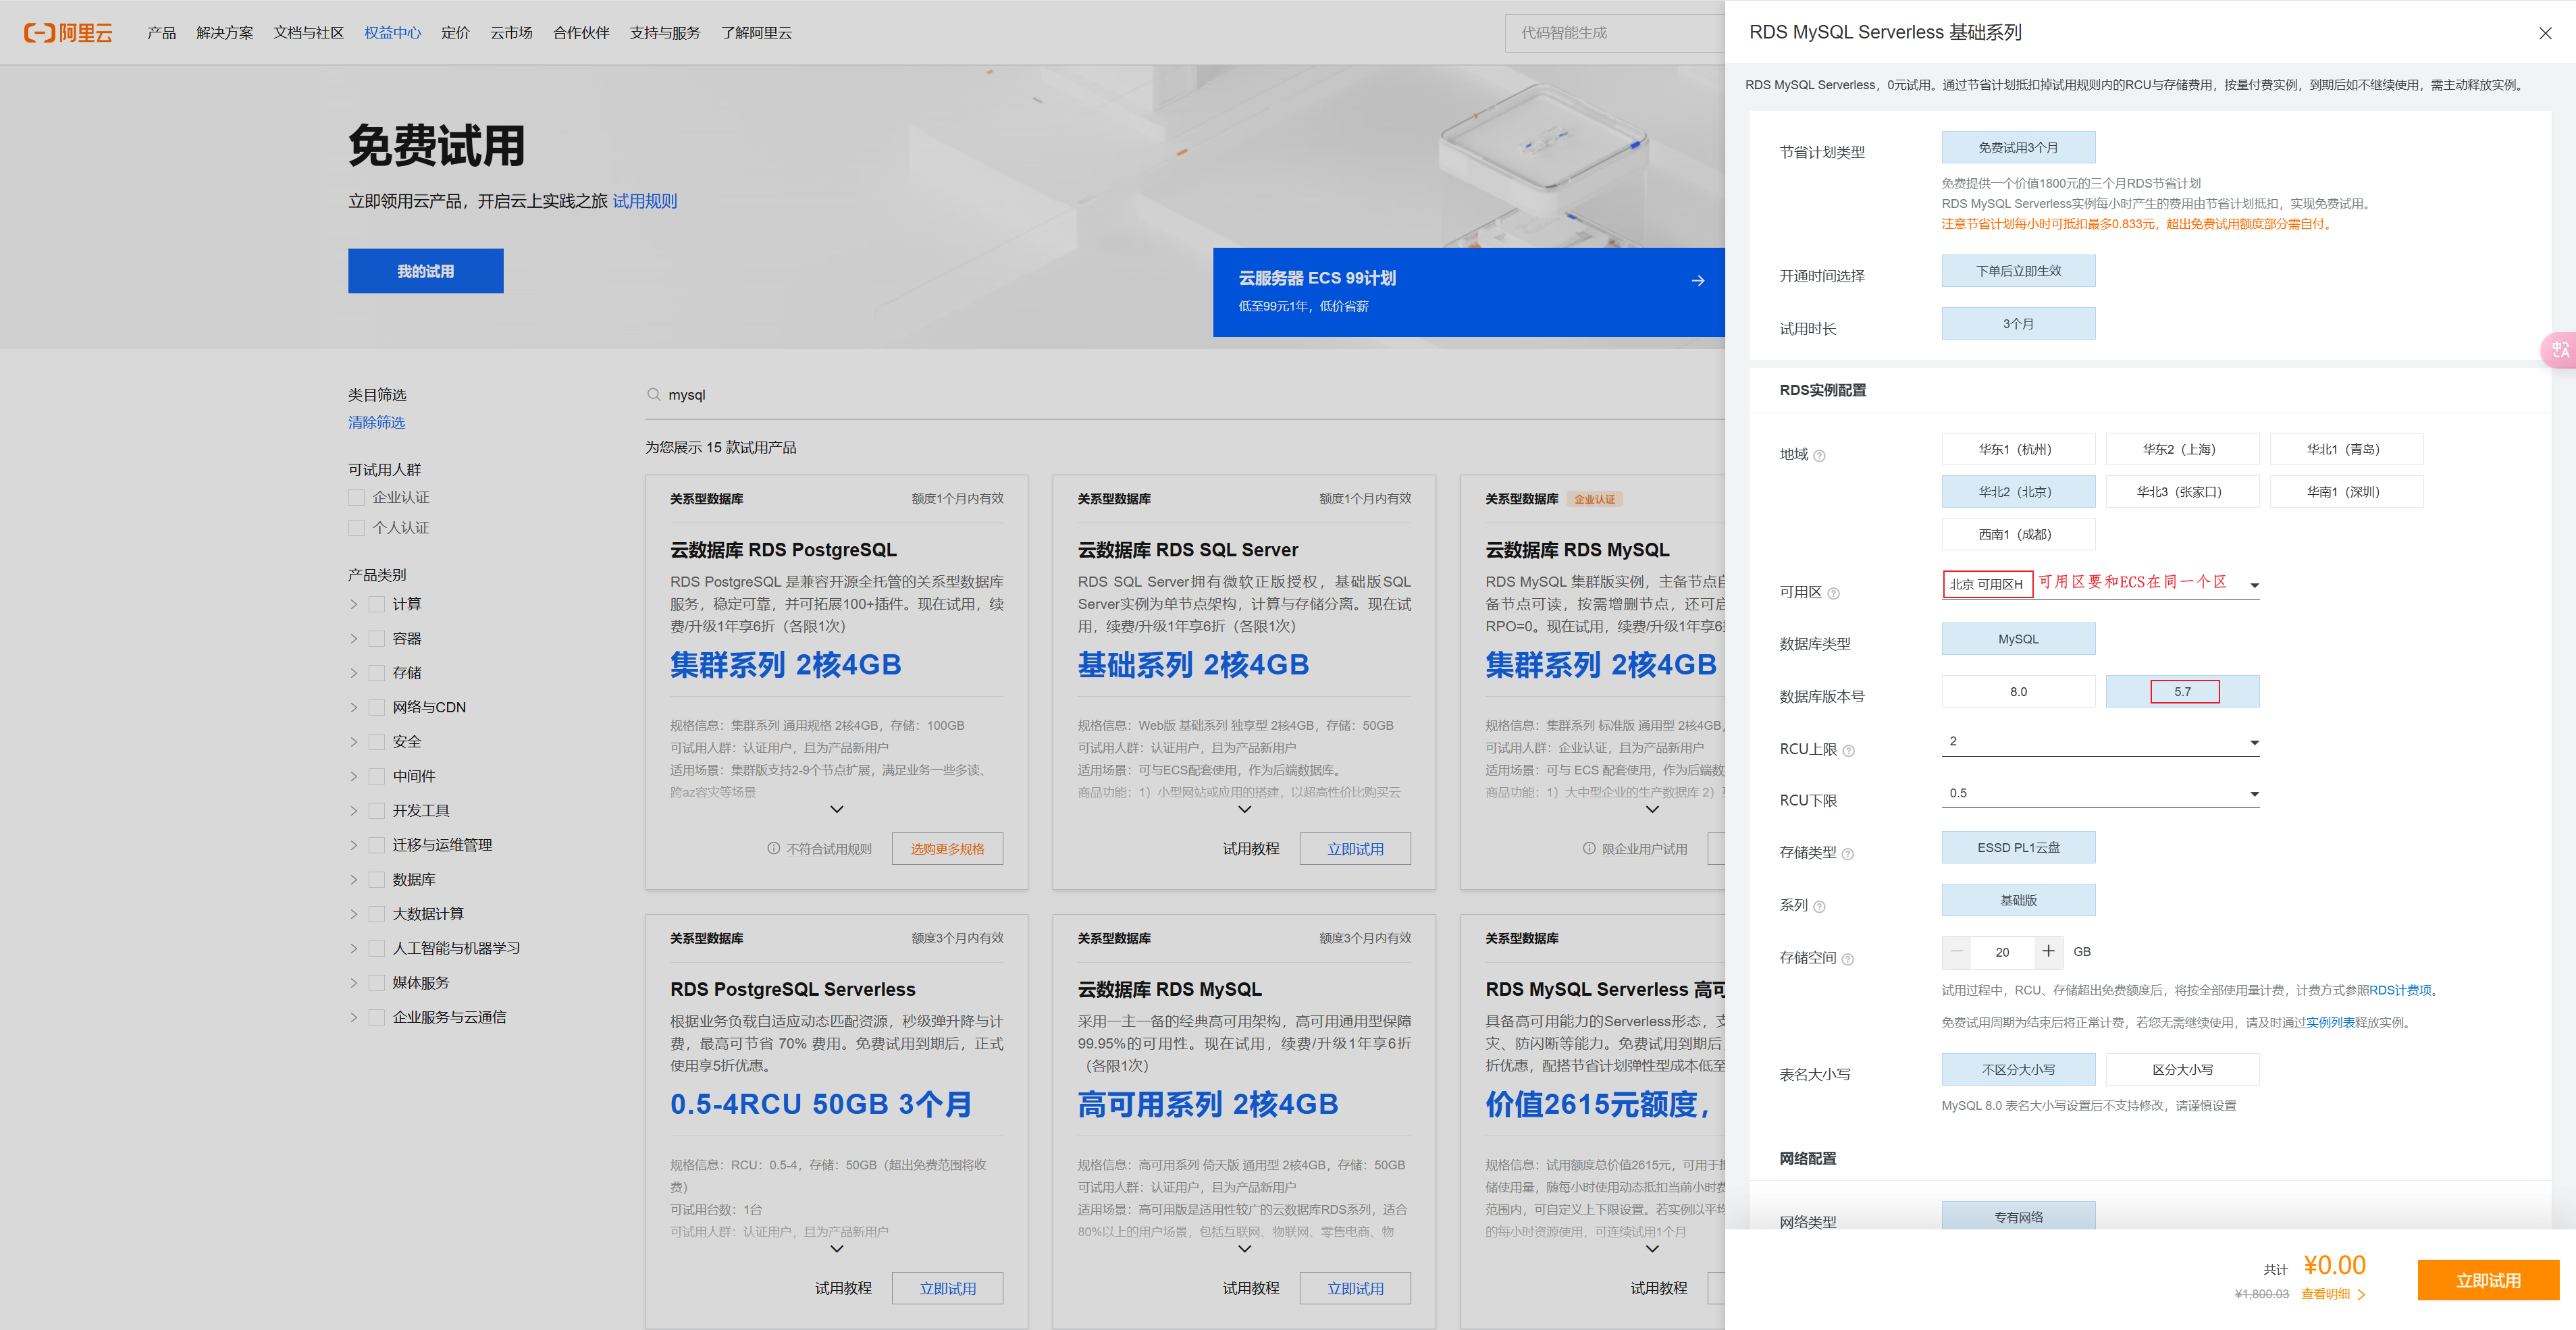This screenshot has width=2576, height=1330.
Task: Click help icon beside 系列 label
Action: pos(1819,907)
